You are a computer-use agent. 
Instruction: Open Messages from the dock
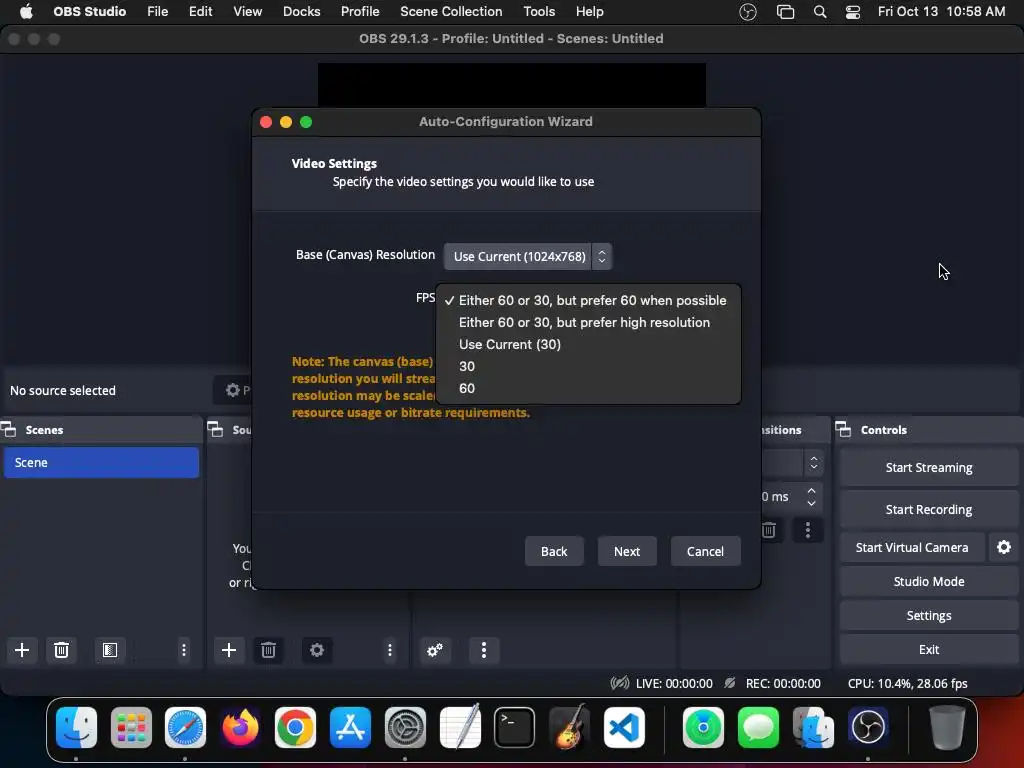[x=758, y=727]
